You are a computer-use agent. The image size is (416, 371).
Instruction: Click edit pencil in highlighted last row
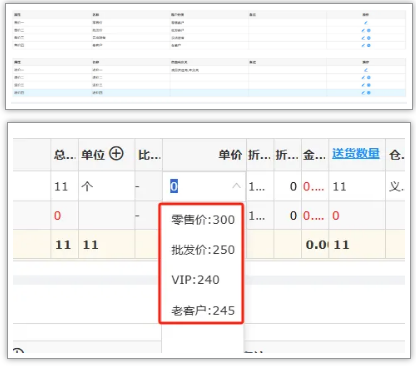click(363, 93)
